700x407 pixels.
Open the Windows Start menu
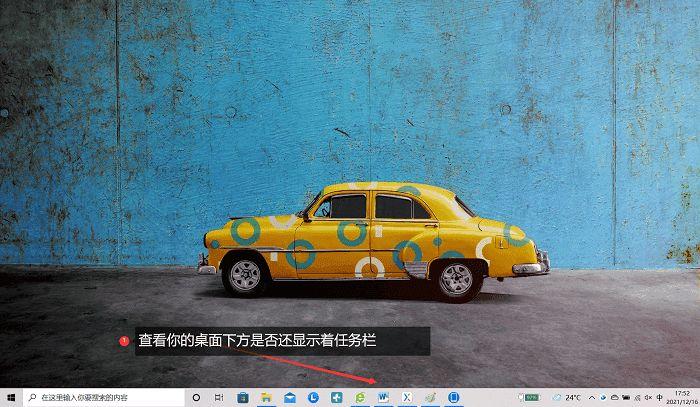[11, 397]
